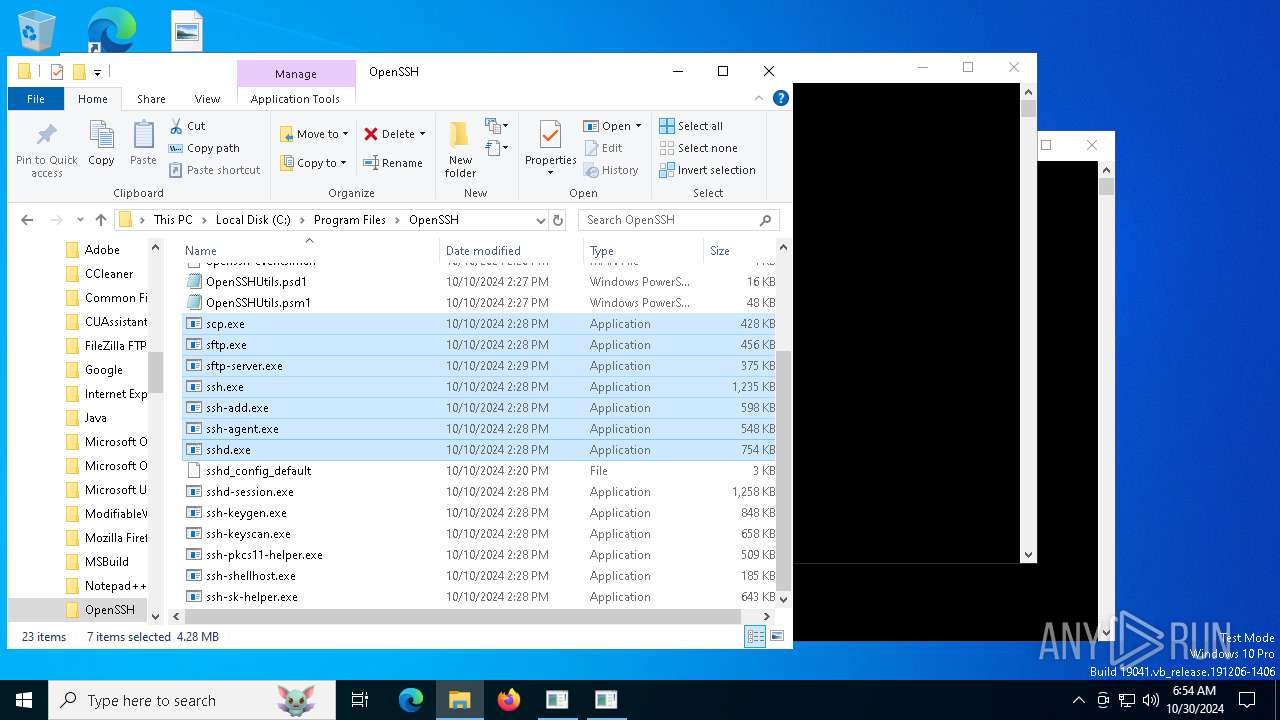Sort by Date modified column
Image resolution: width=1280 pixels, height=720 pixels.
click(511, 250)
